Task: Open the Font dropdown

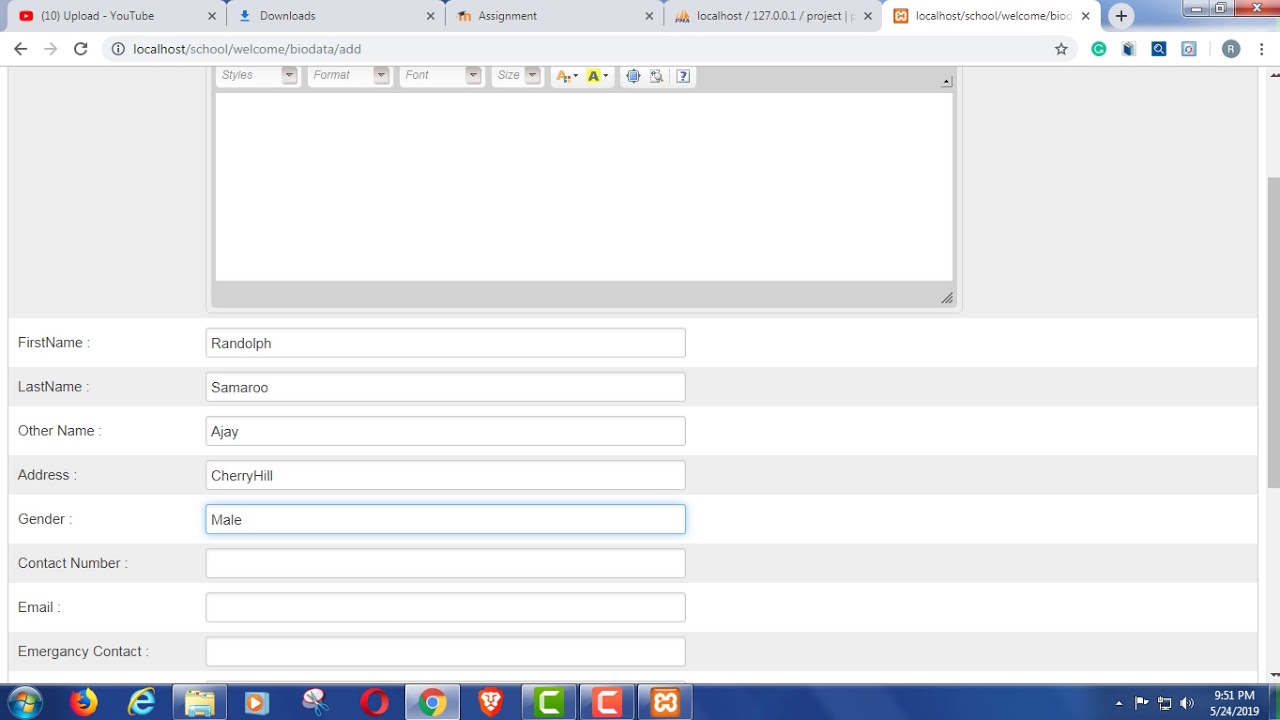Action: point(442,76)
